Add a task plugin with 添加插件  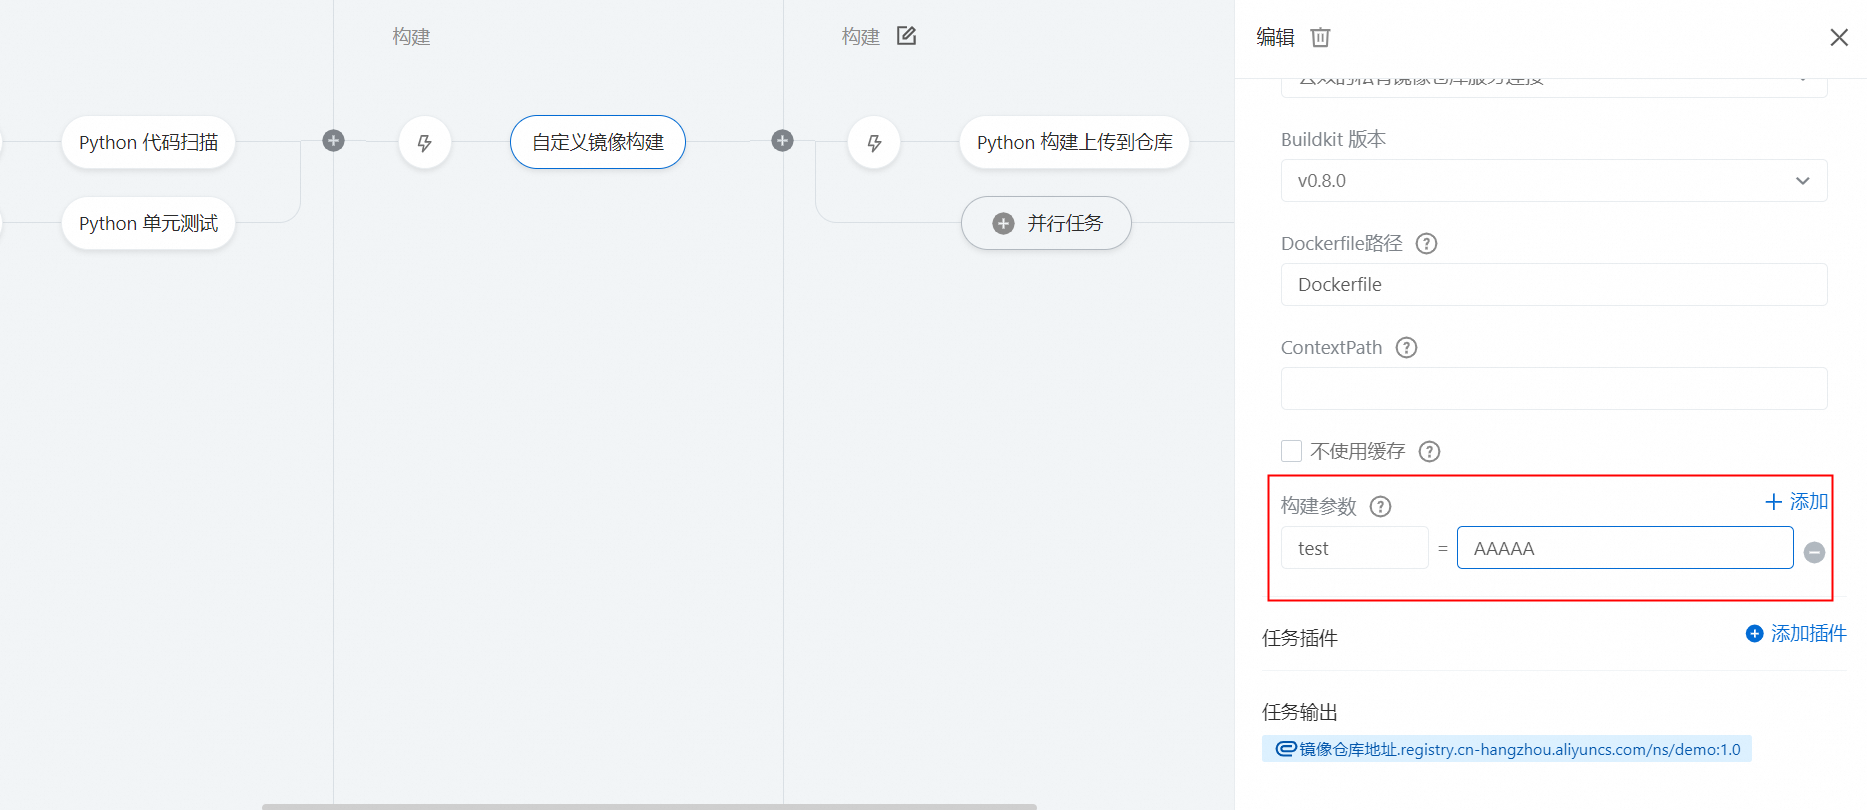1796,633
